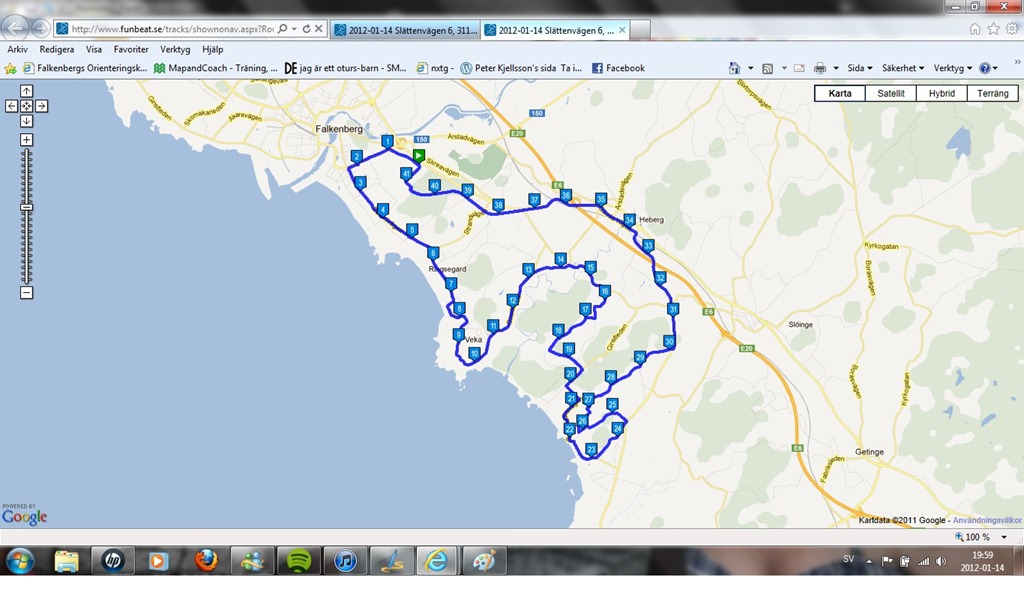Screen dimensions: 1024x607
Task: Switch map view to Terräng
Action: click(x=992, y=94)
